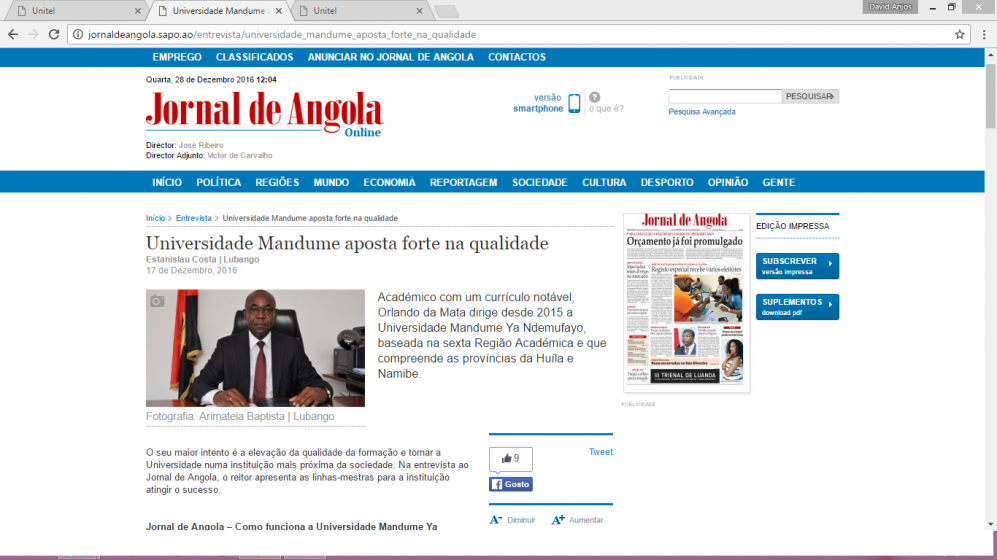Image resolution: width=997 pixels, height=560 pixels.
Task: Click SUPLEMENTOS download pdf button
Action: pyautogui.click(x=797, y=306)
